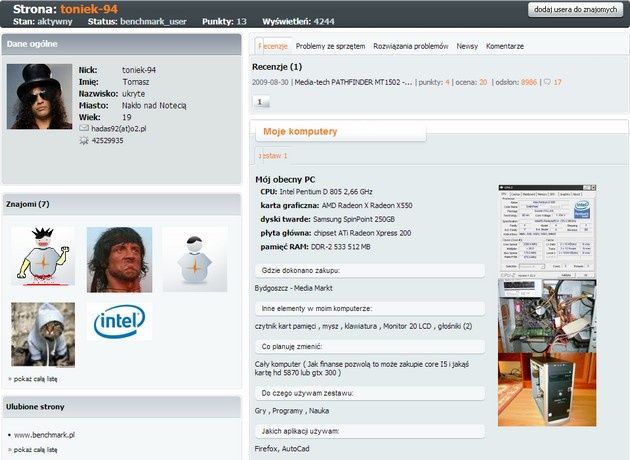Image resolution: width=630 pixels, height=460 pixels.
Task: Click the 'Moje komputery' heading
Action: (300, 131)
